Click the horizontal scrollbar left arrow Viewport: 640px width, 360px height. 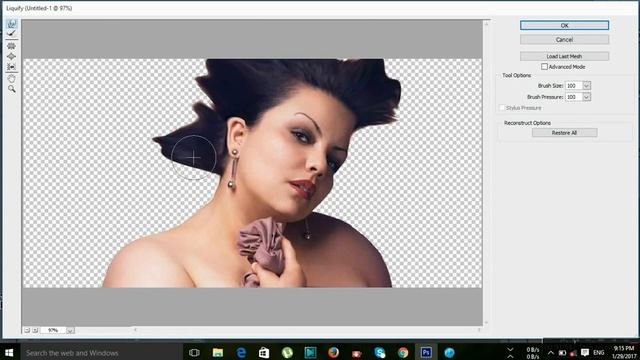[x=136, y=330]
